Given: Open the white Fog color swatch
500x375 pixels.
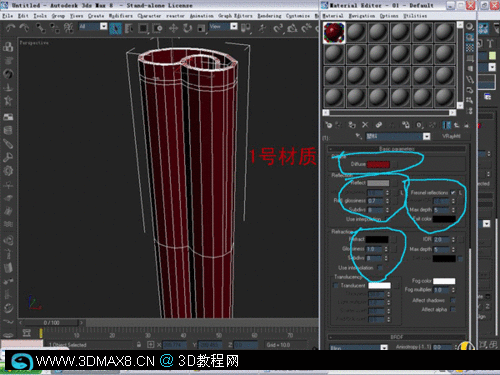Looking at the screenshot, I should pos(444,281).
